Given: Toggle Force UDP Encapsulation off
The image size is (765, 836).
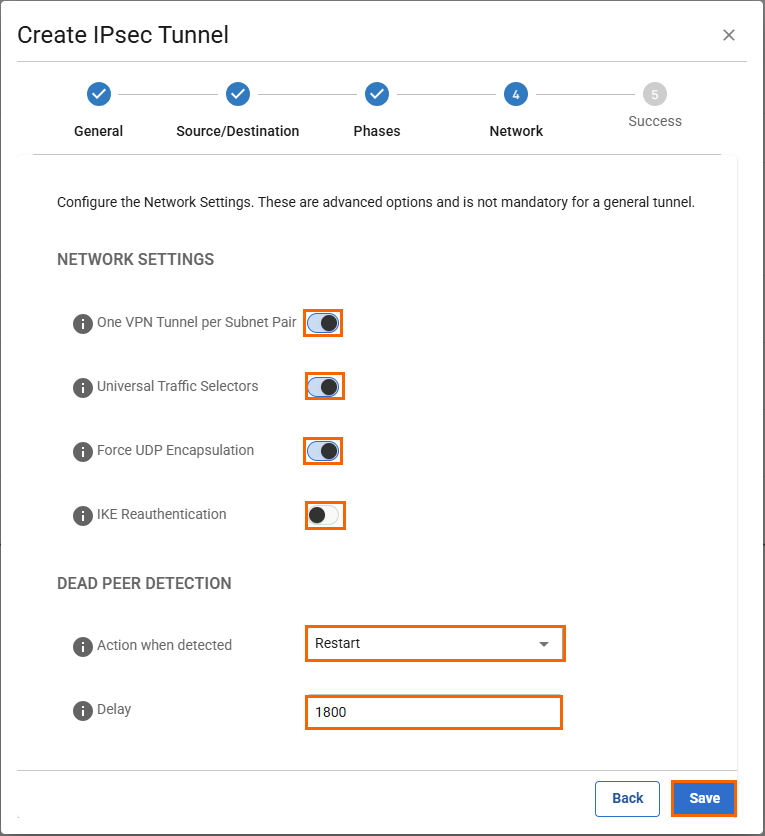Looking at the screenshot, I should click(324, 451).
